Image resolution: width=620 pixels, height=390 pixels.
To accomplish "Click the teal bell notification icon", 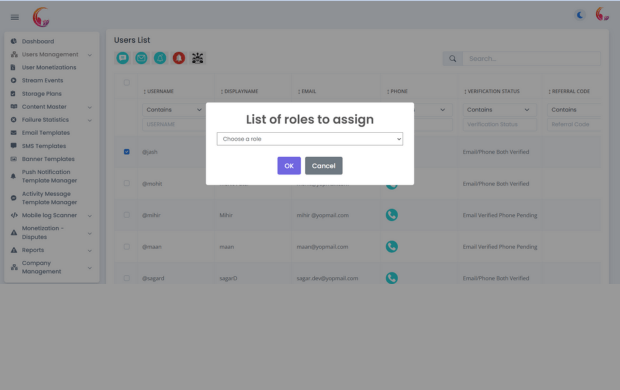I will (160, 58).
